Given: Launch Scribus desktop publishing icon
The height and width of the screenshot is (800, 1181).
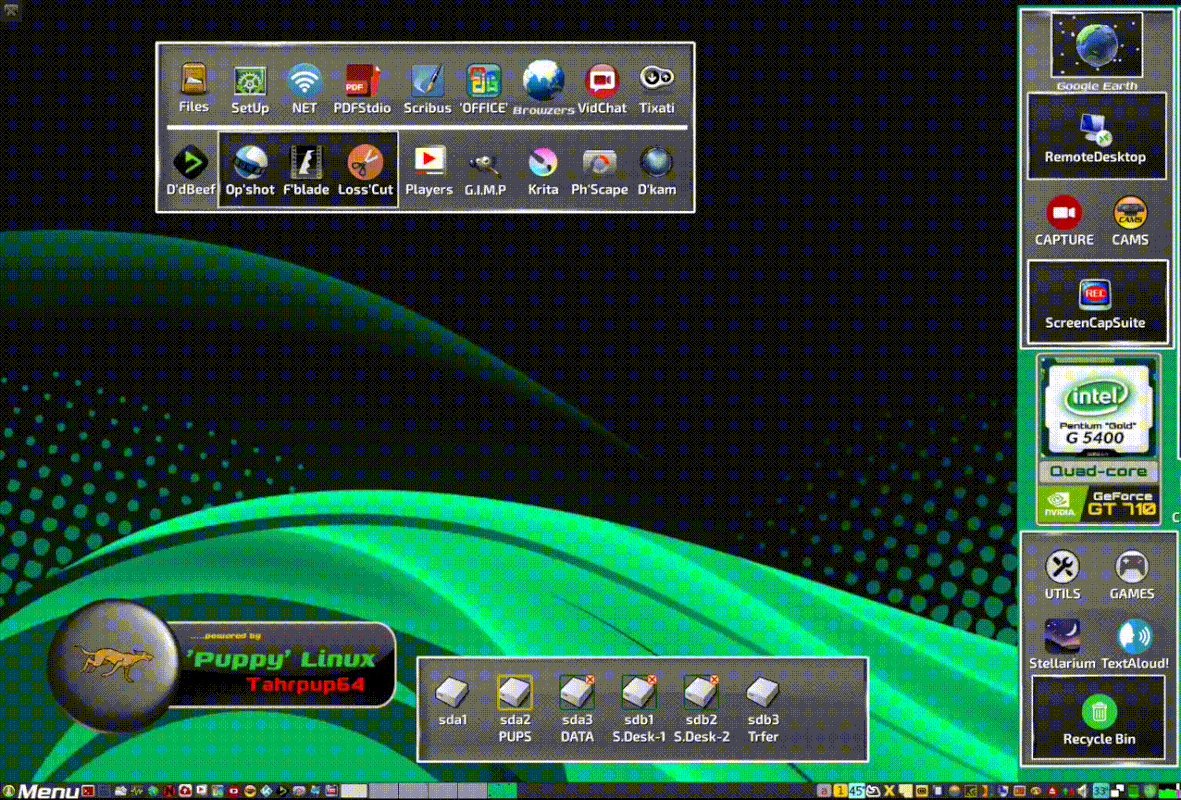Looking at the screenshot, I should coord(427,81).
